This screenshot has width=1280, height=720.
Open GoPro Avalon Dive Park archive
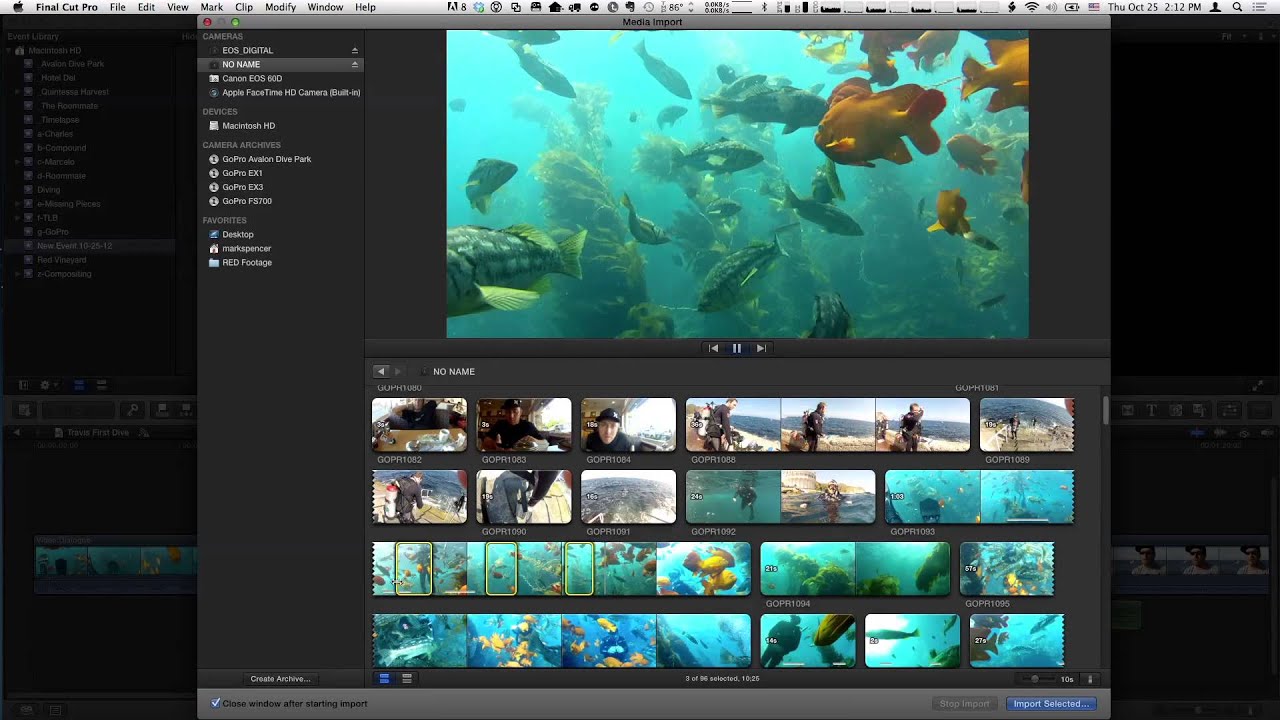266,159
